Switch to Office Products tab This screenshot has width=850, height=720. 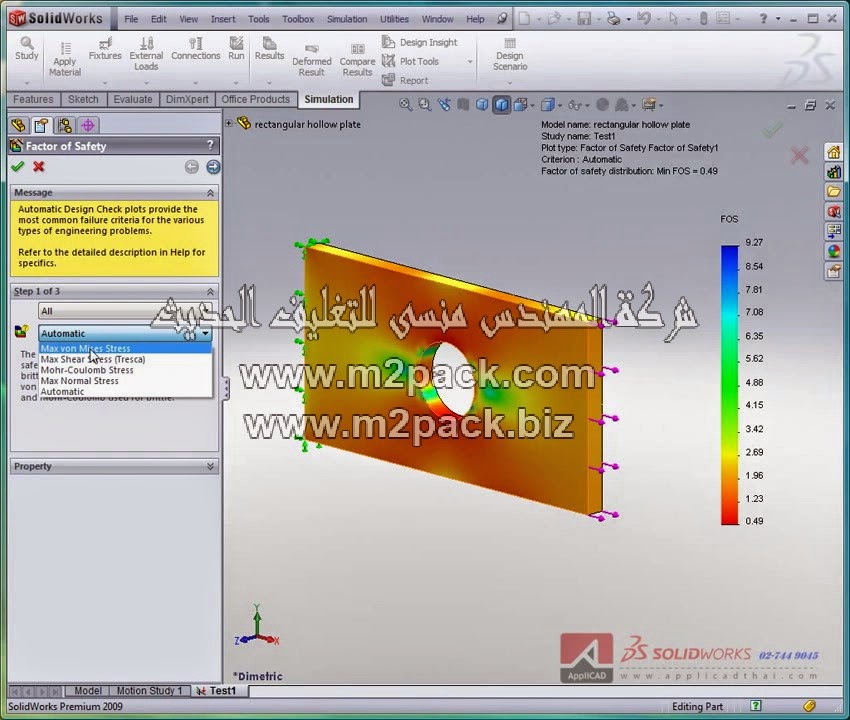(x=255, y=99)
